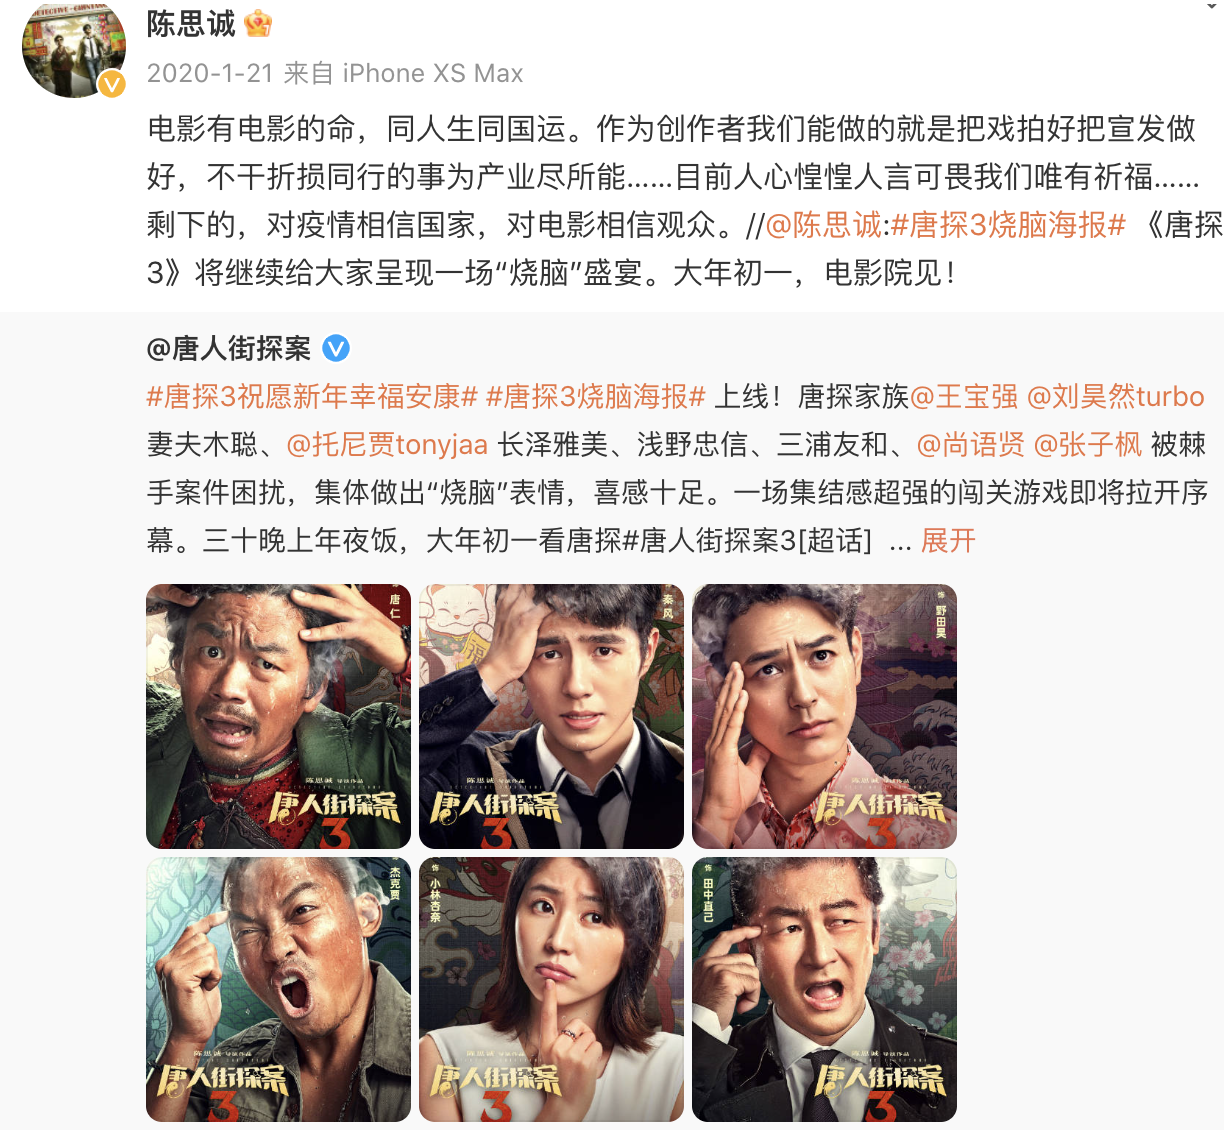Expand the full repost text via 展开
This screenshot has width=1224, height=1130.
click(948, 541)
